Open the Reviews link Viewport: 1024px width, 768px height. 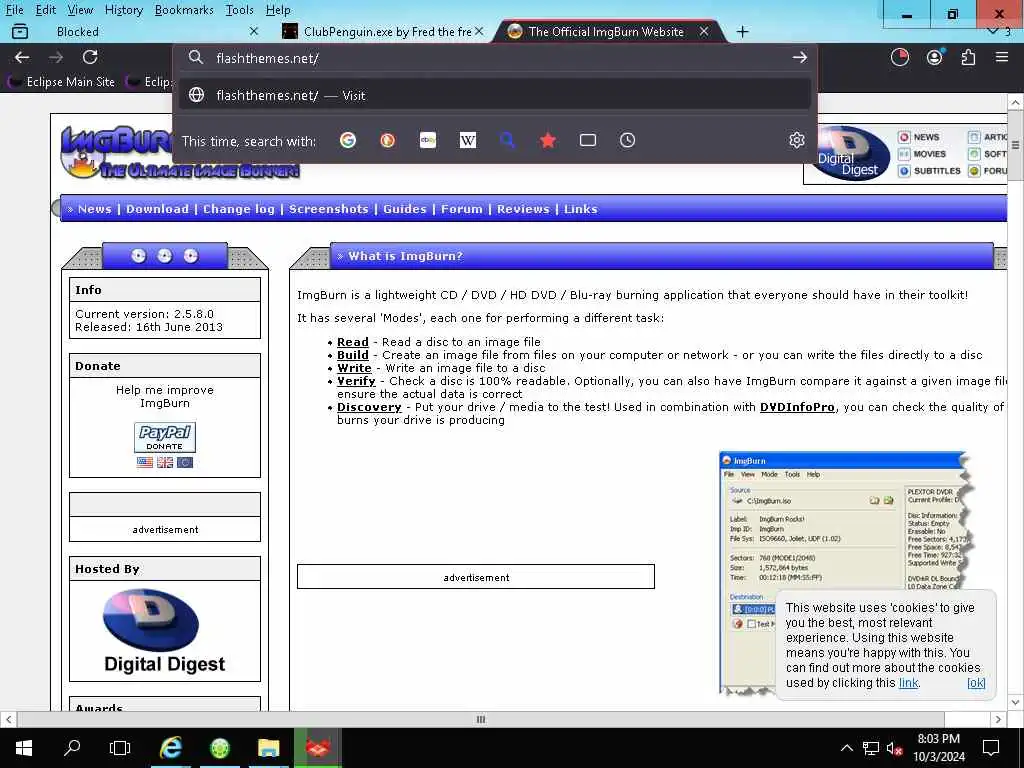[523, 209]
